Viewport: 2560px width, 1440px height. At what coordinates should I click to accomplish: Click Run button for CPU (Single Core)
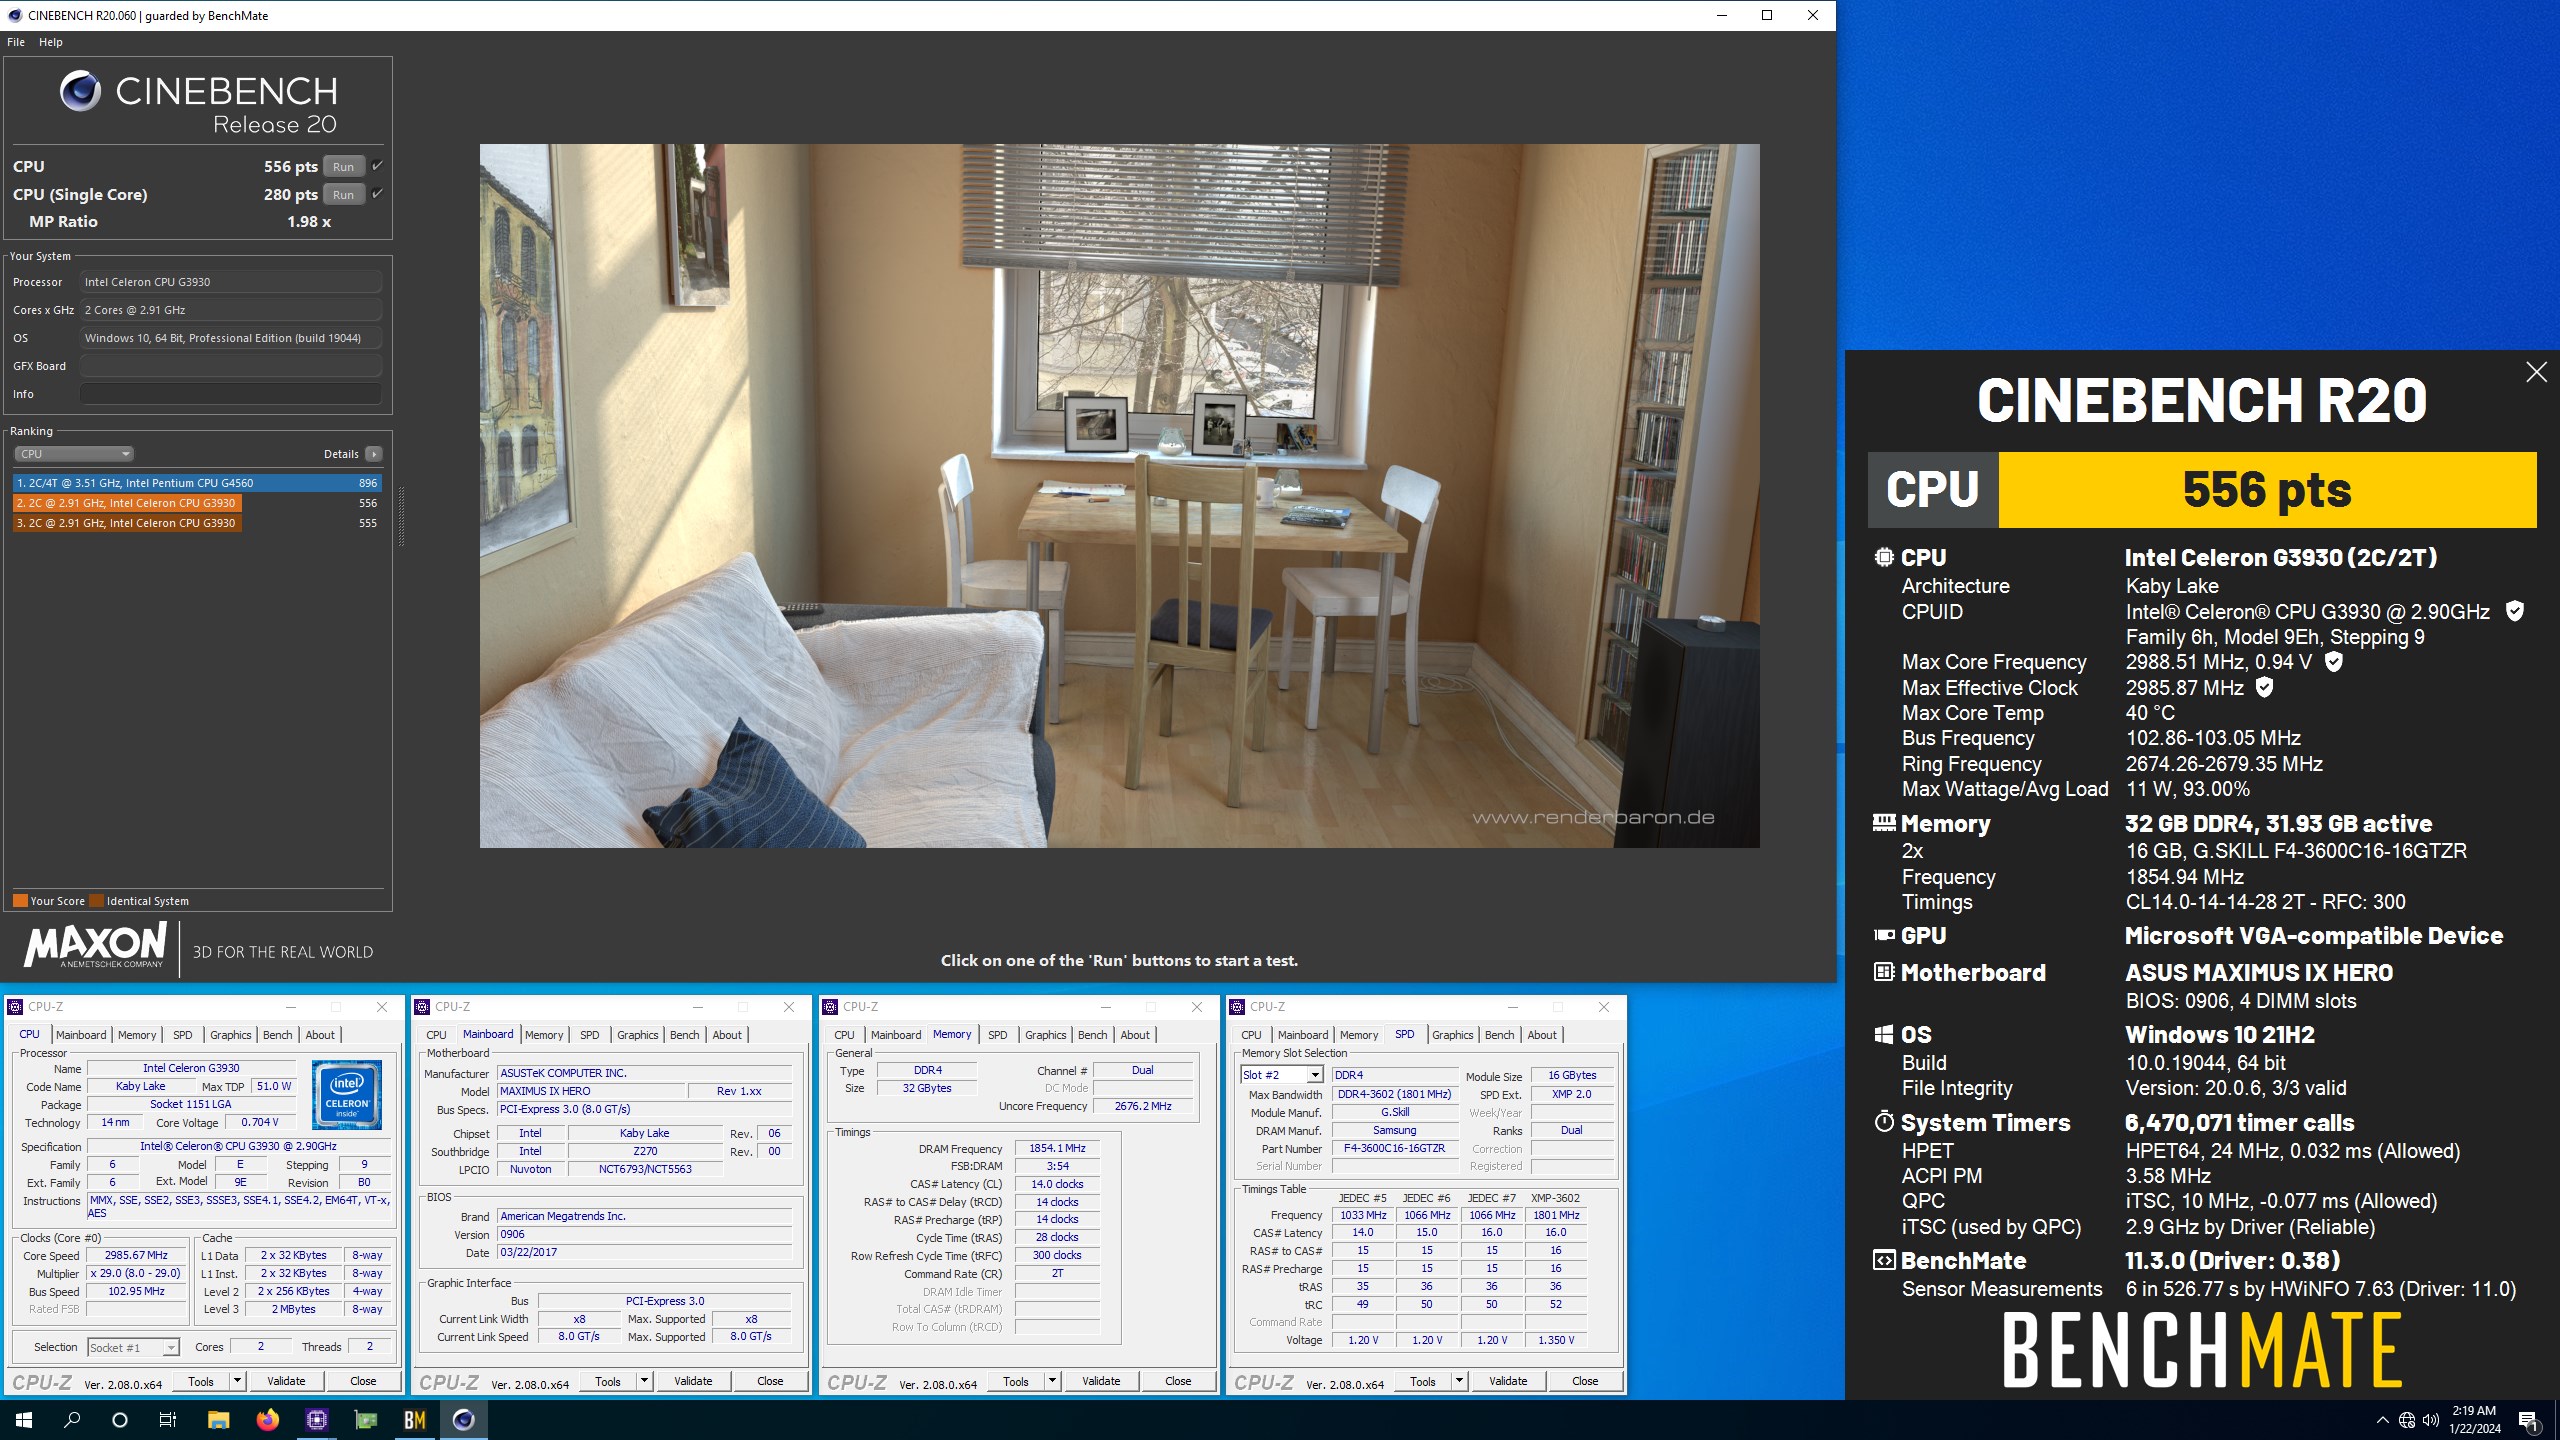click(343, 195)
